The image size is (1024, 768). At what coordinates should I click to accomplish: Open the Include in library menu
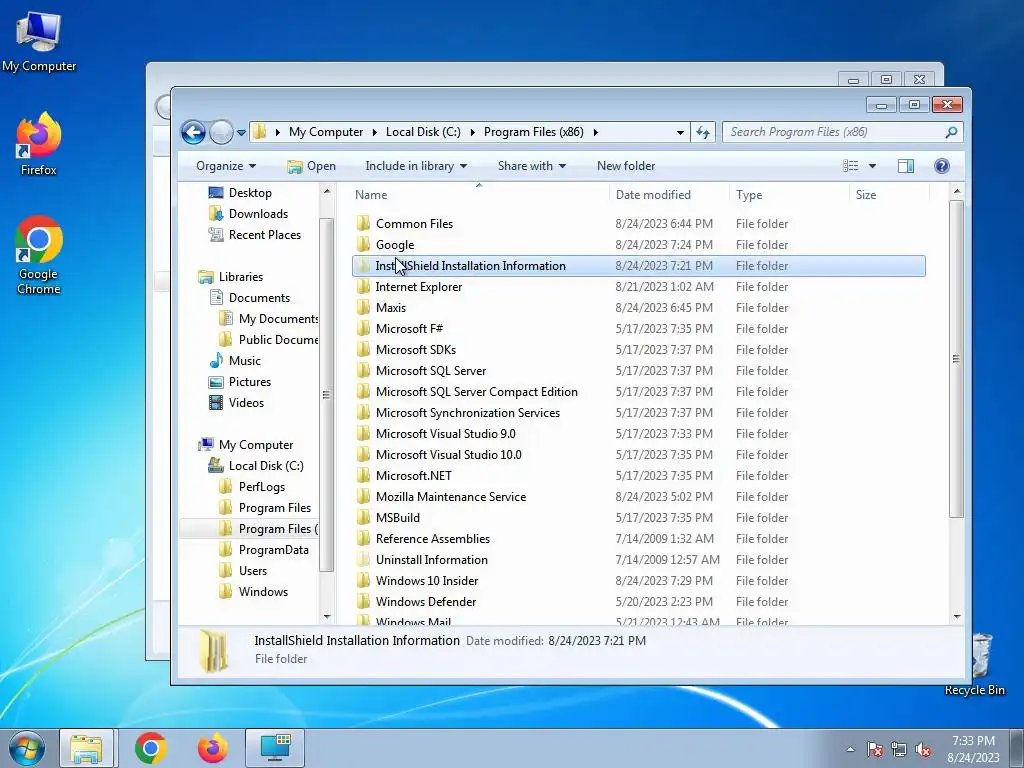416,166
